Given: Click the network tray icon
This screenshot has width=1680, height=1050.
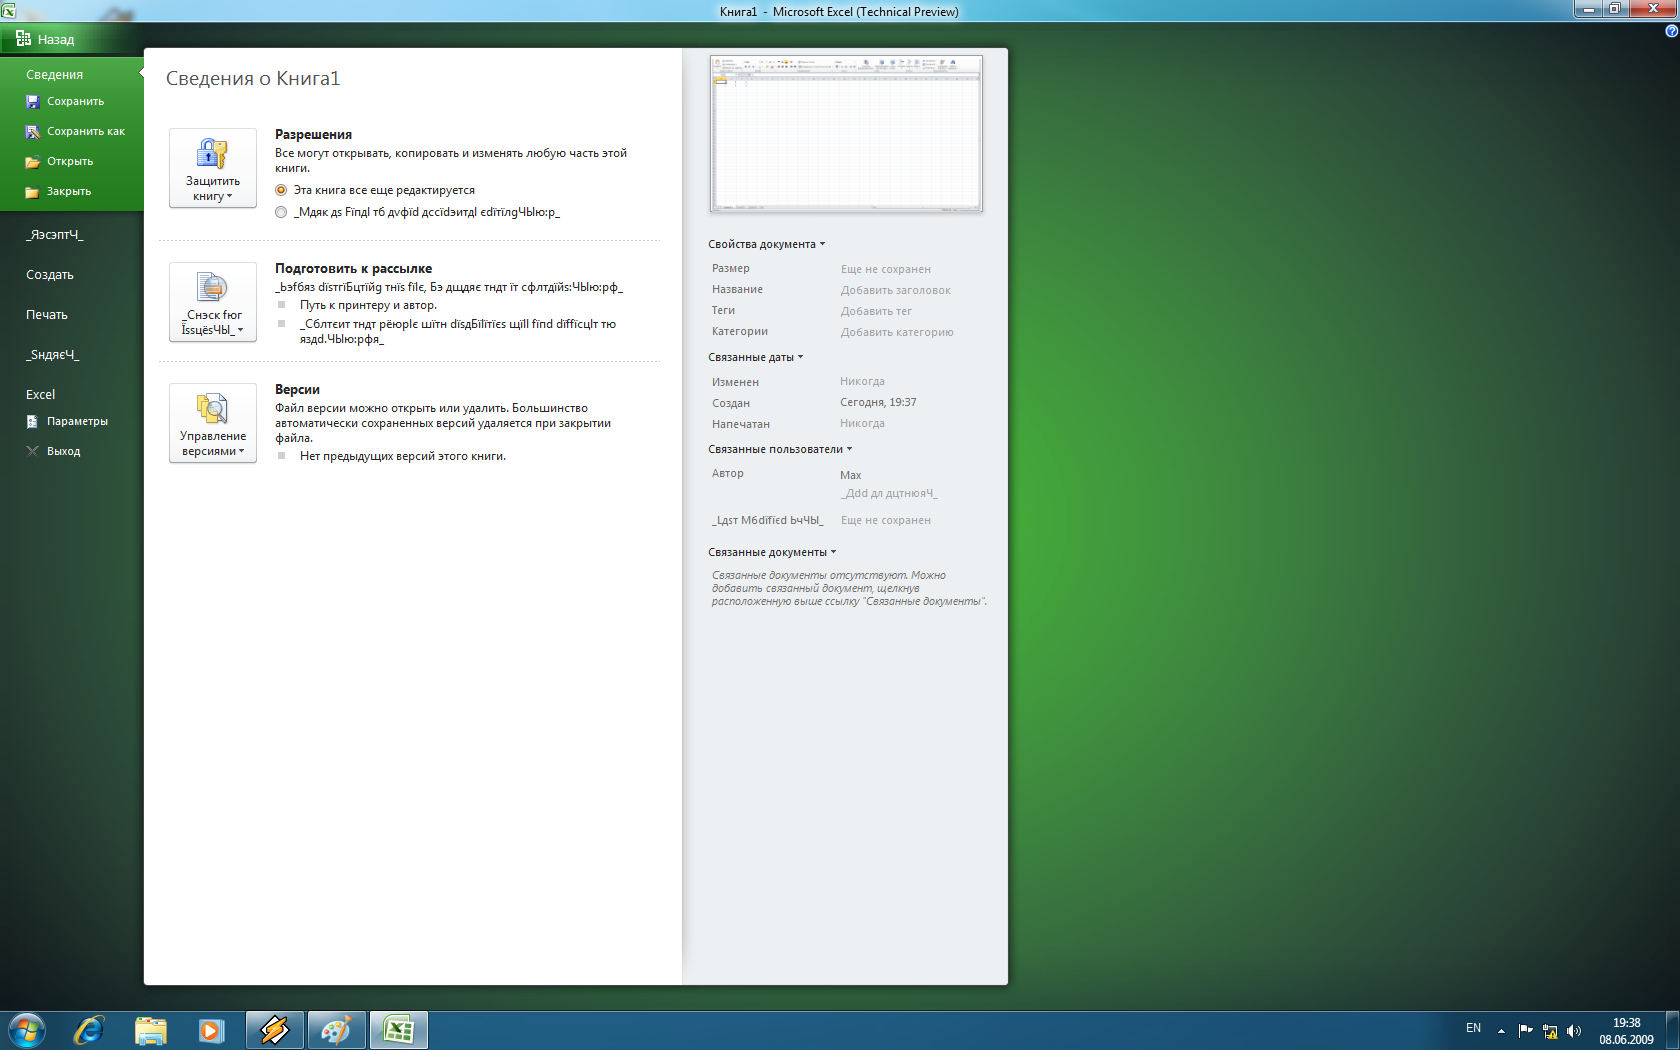Looking at the screenshot, I should (1550, 1031).
